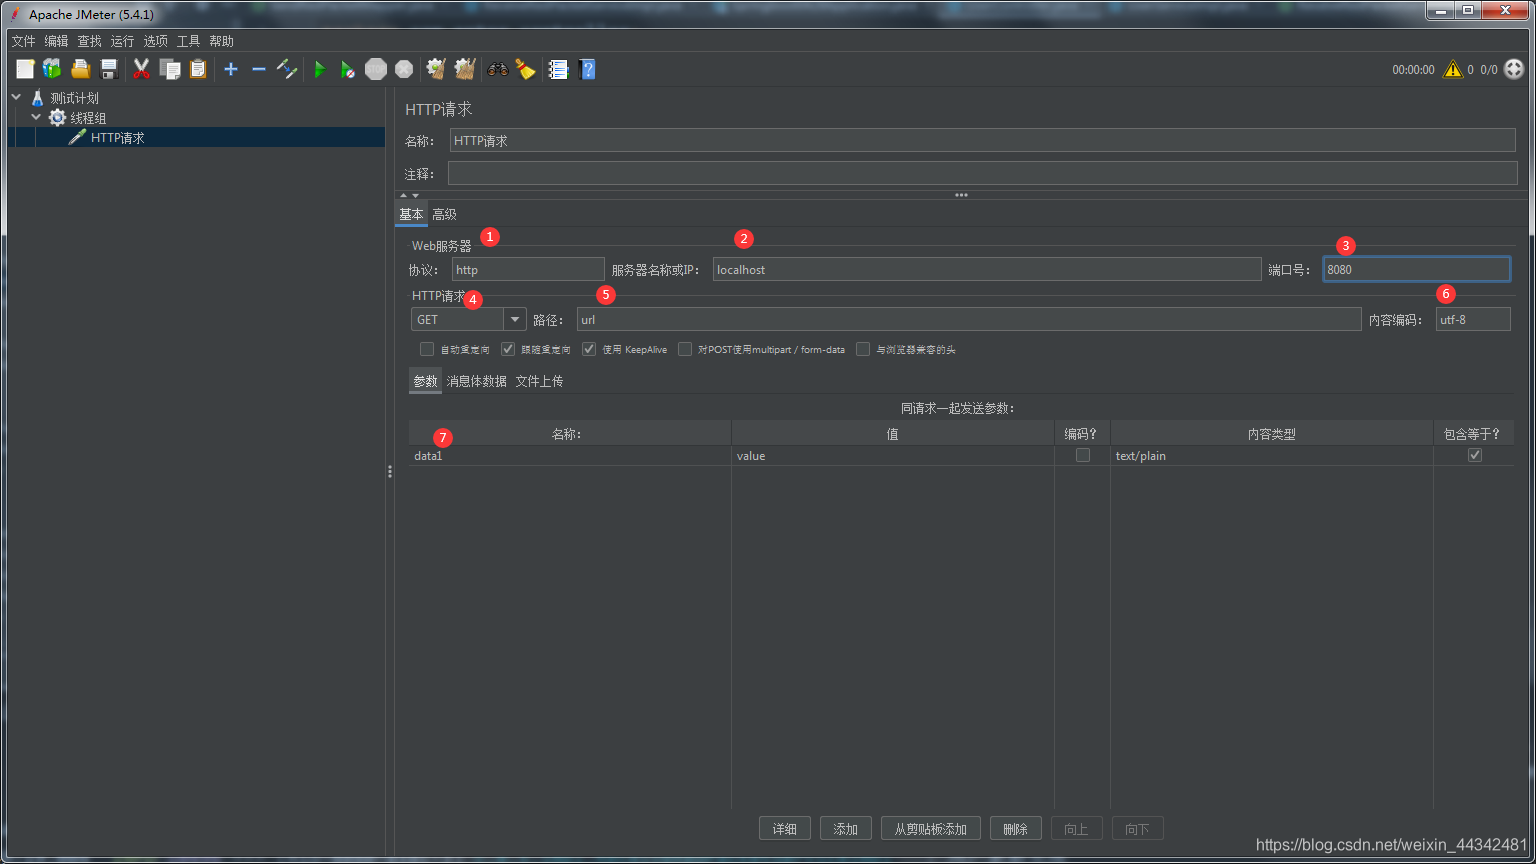Clear results with single broom-gear icon
The width and height of the screenshot is (1536, 864).
coord(436,69)
